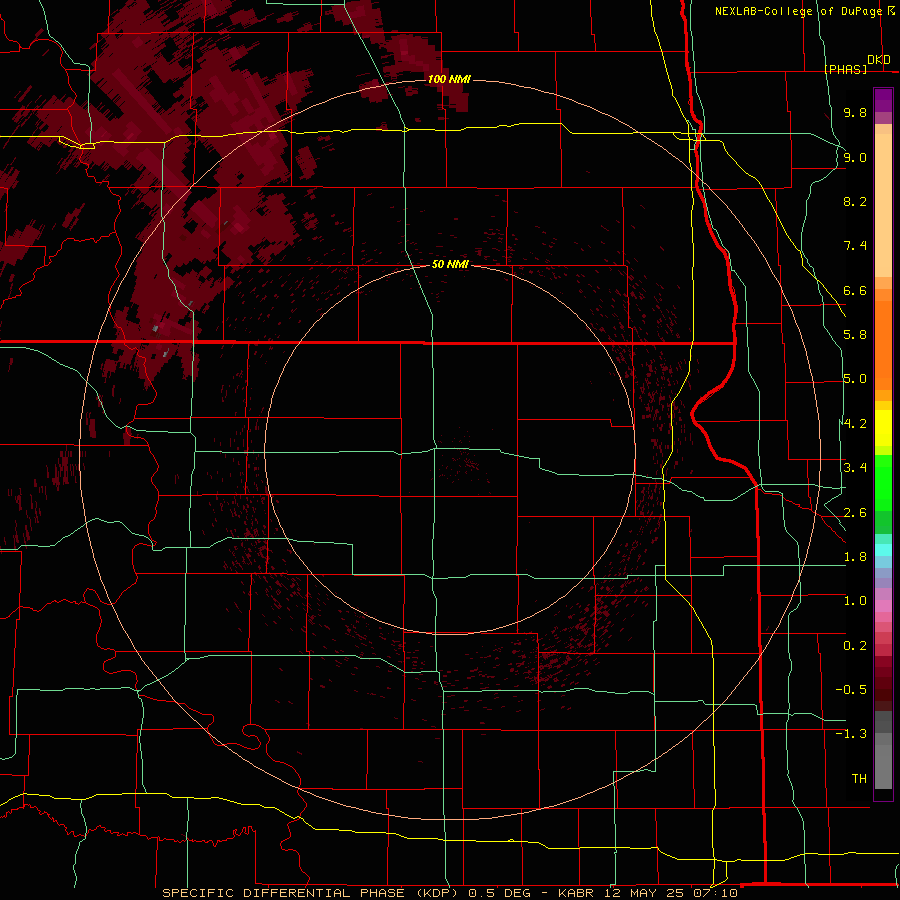Image resolution: width=900 pixels, height=900 pixels.
Task: Click the pink segment of the color bar
Action: pos(883,606)
